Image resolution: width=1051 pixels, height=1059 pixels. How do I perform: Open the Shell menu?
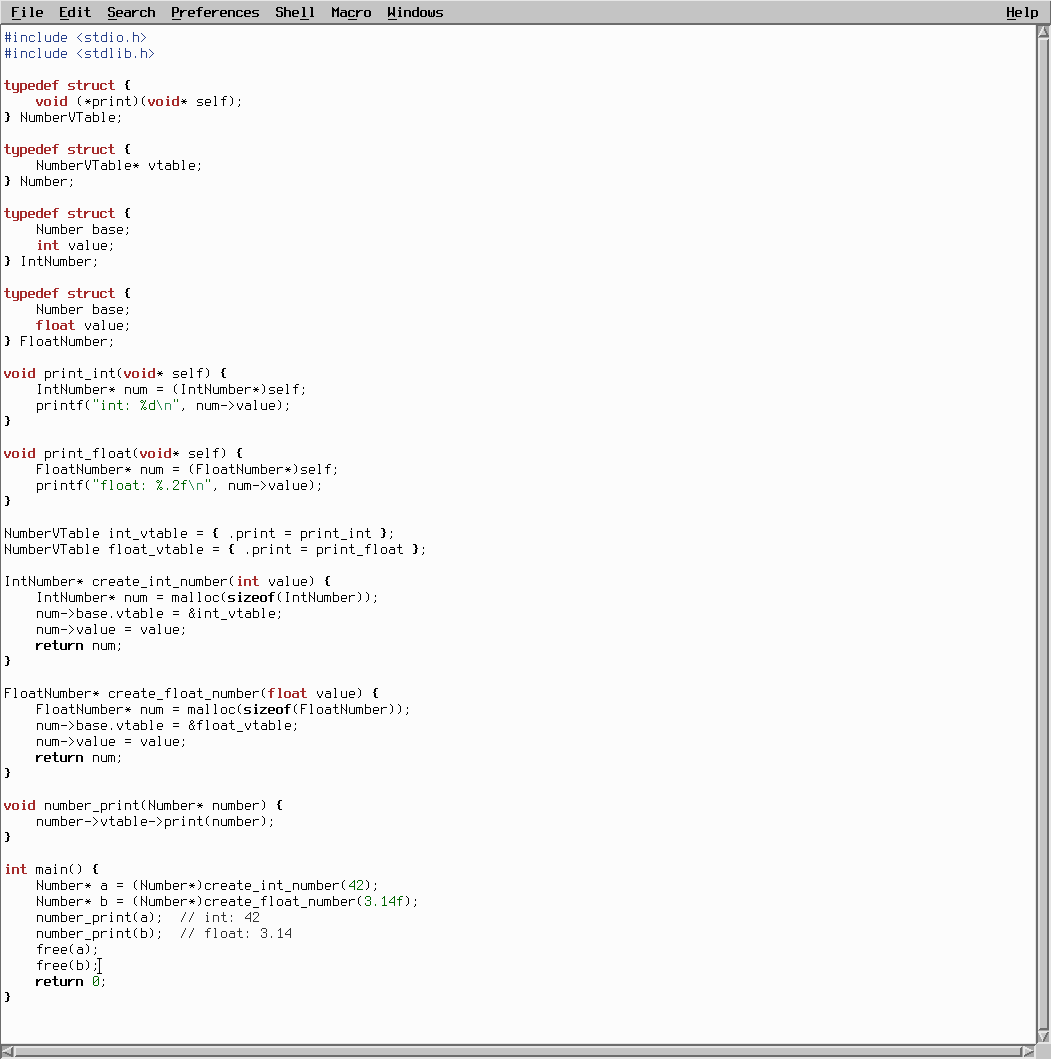295,12
